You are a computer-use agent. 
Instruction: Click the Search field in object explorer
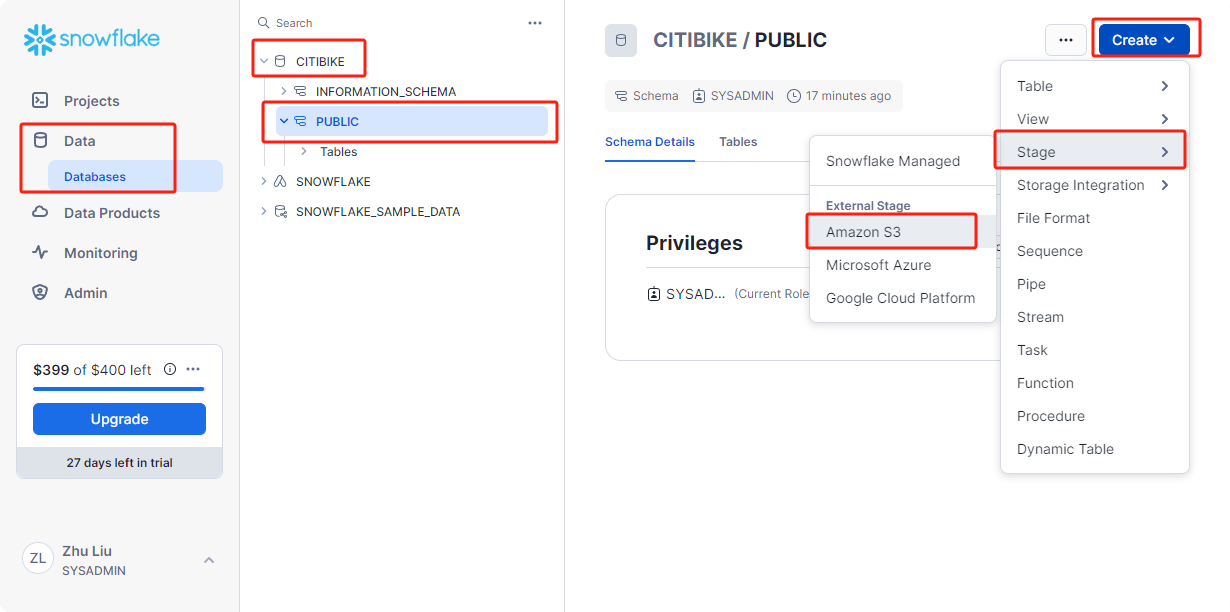point(380,23)
